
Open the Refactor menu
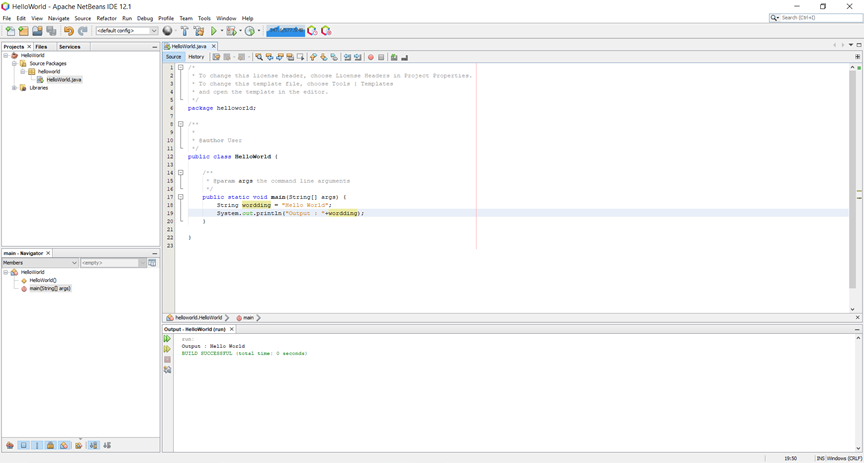pos(106,18)
